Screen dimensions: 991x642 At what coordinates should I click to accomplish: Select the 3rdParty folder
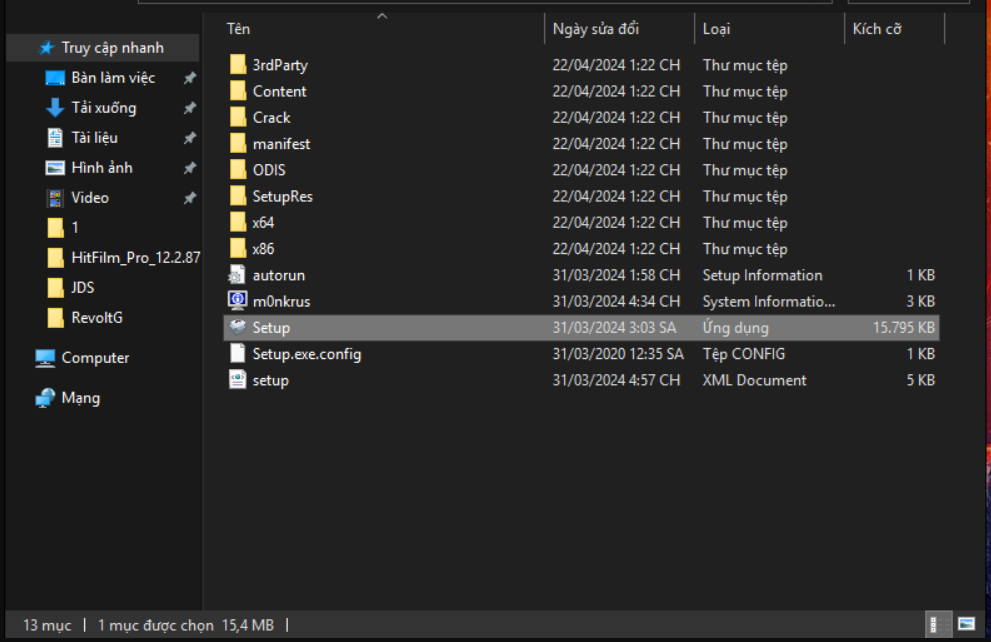279,65
